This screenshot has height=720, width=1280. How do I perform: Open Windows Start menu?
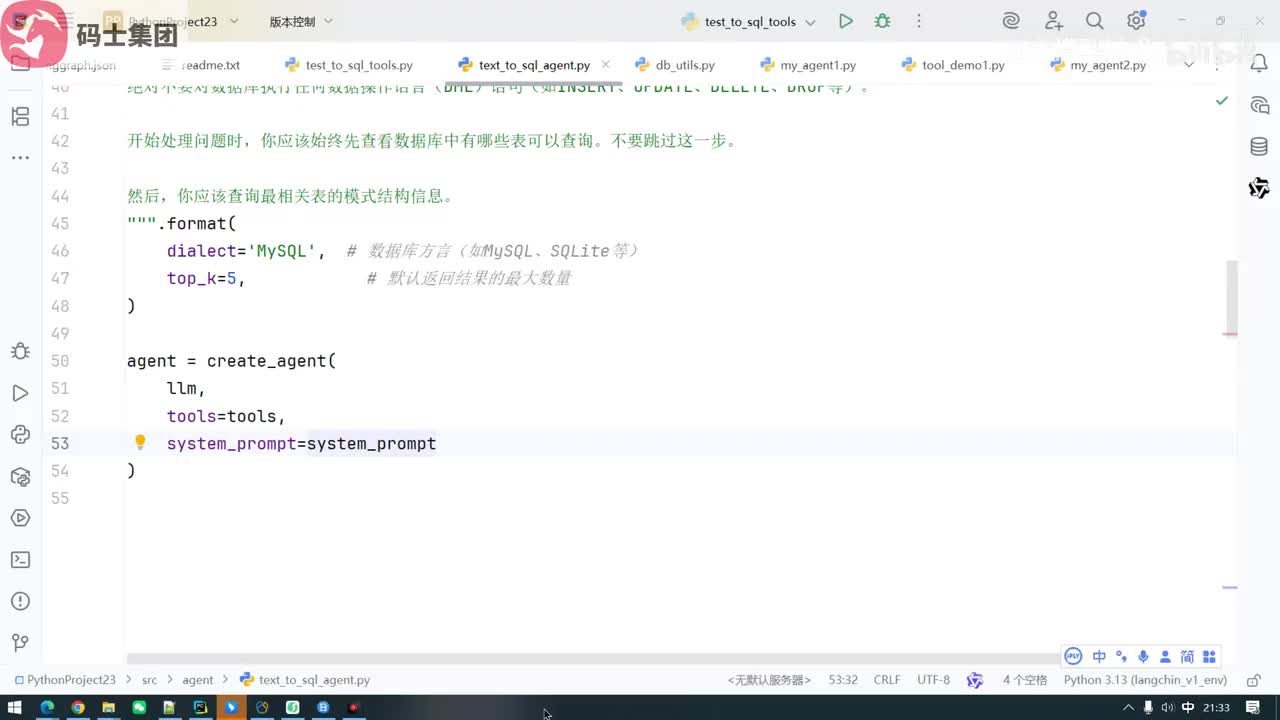pyautogui.click(x=15, y=707)
